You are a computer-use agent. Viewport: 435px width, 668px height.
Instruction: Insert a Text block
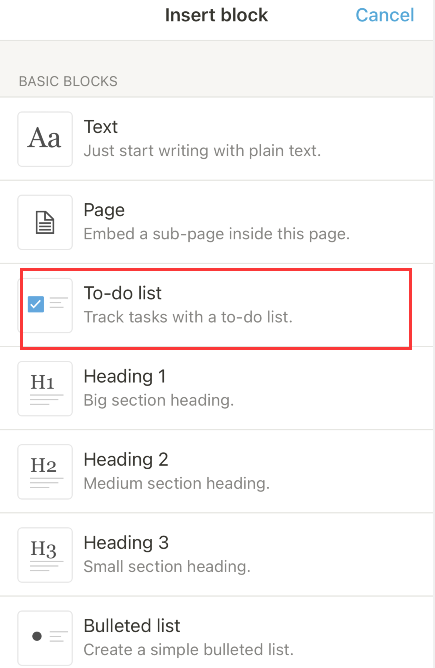click(x=217, y=139)
